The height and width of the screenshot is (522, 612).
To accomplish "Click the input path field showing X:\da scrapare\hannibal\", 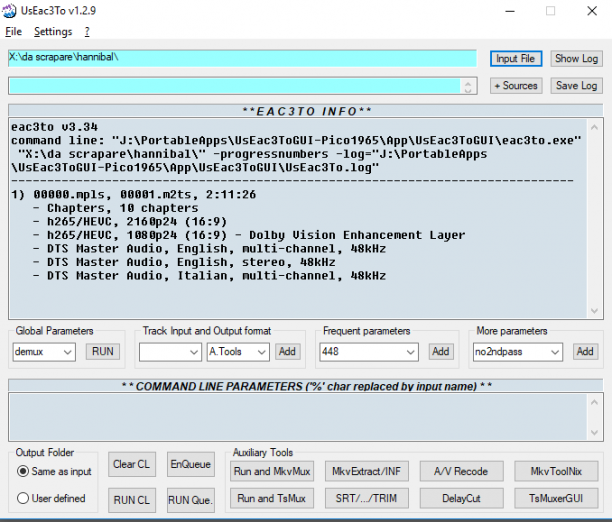I will pyautogui.click(x=242, y=58).
